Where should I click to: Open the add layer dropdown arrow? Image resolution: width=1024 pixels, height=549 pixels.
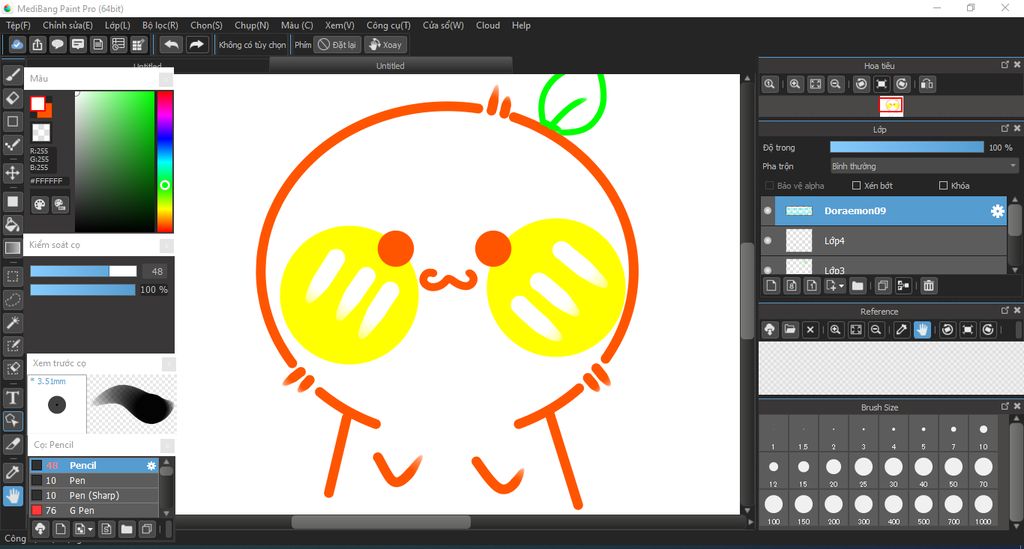841,286
